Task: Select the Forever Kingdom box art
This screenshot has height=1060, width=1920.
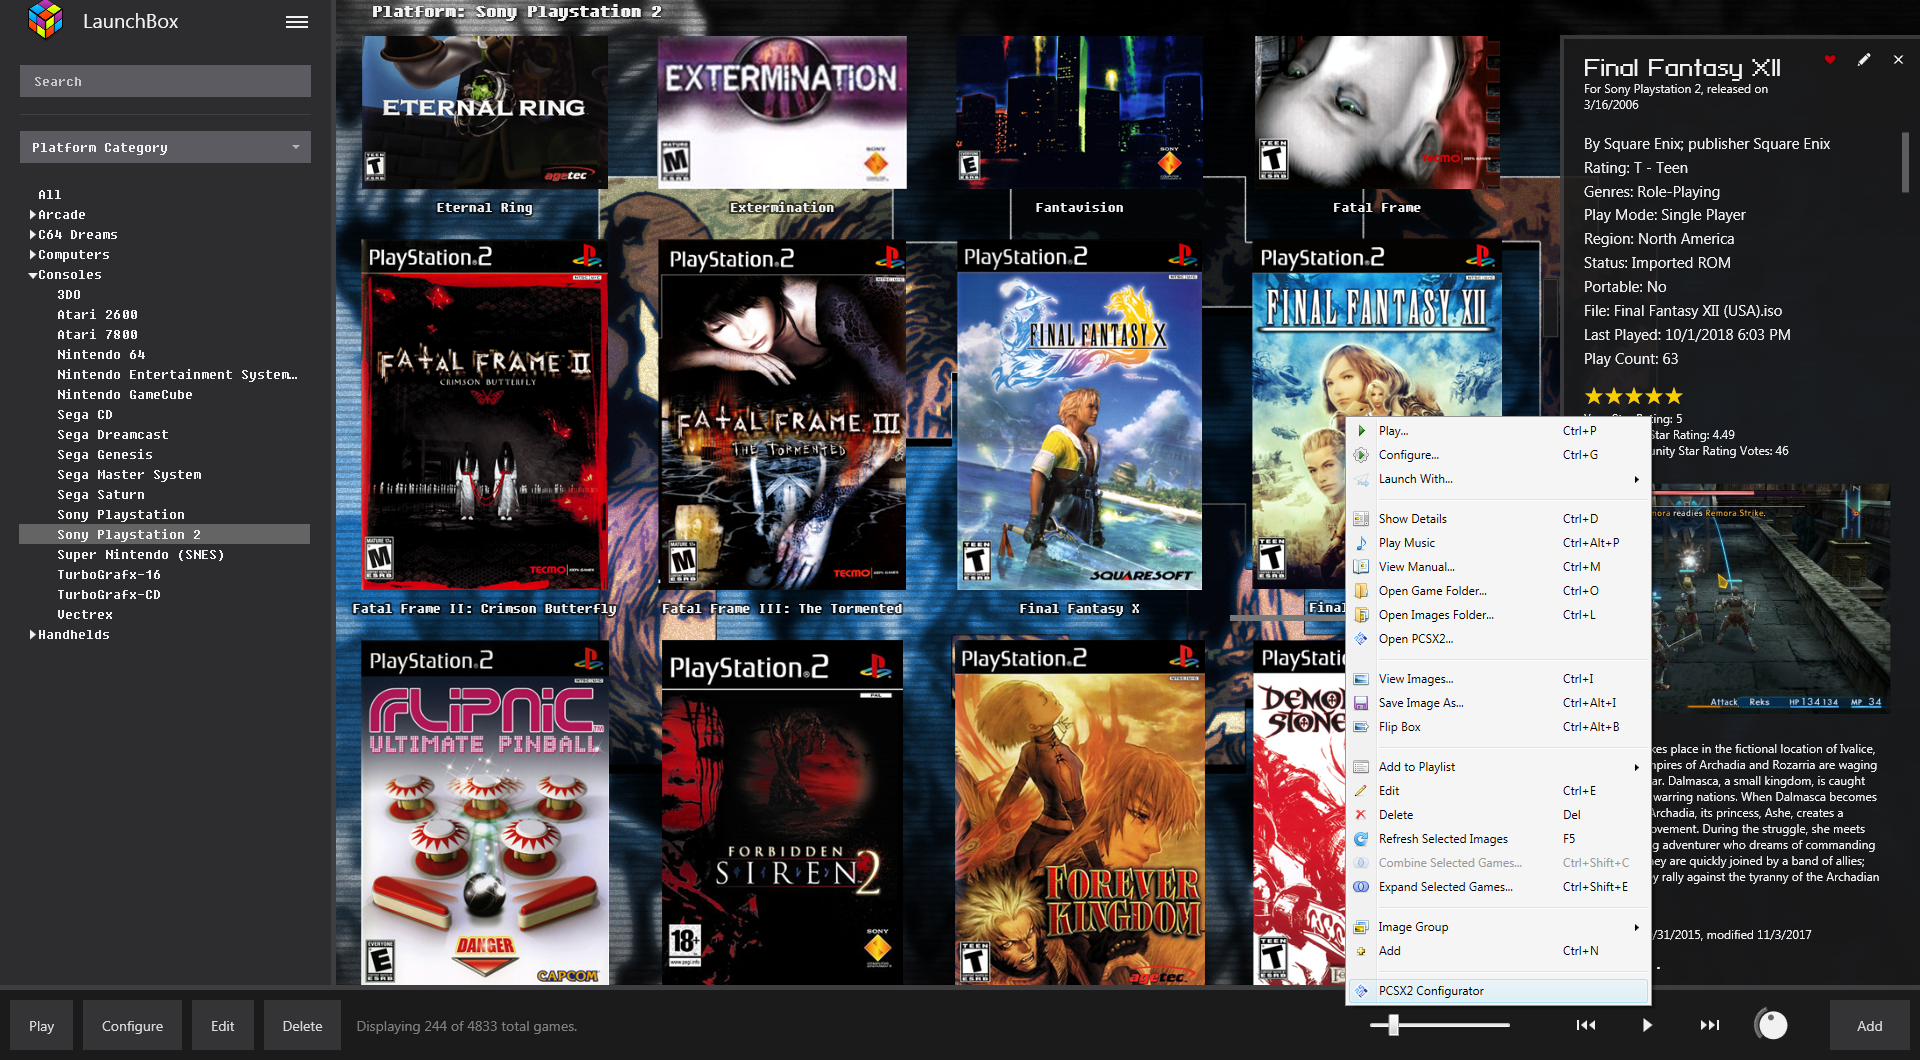Action: click(x=1080, y=813)
